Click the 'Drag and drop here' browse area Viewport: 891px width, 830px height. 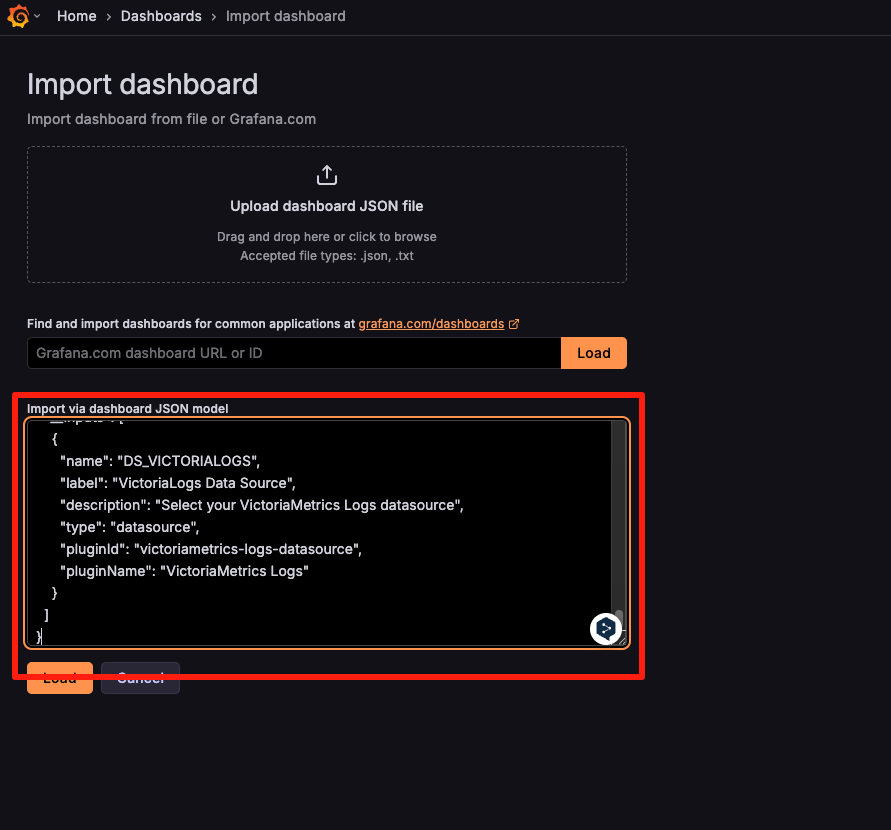[x=326, y=236]
